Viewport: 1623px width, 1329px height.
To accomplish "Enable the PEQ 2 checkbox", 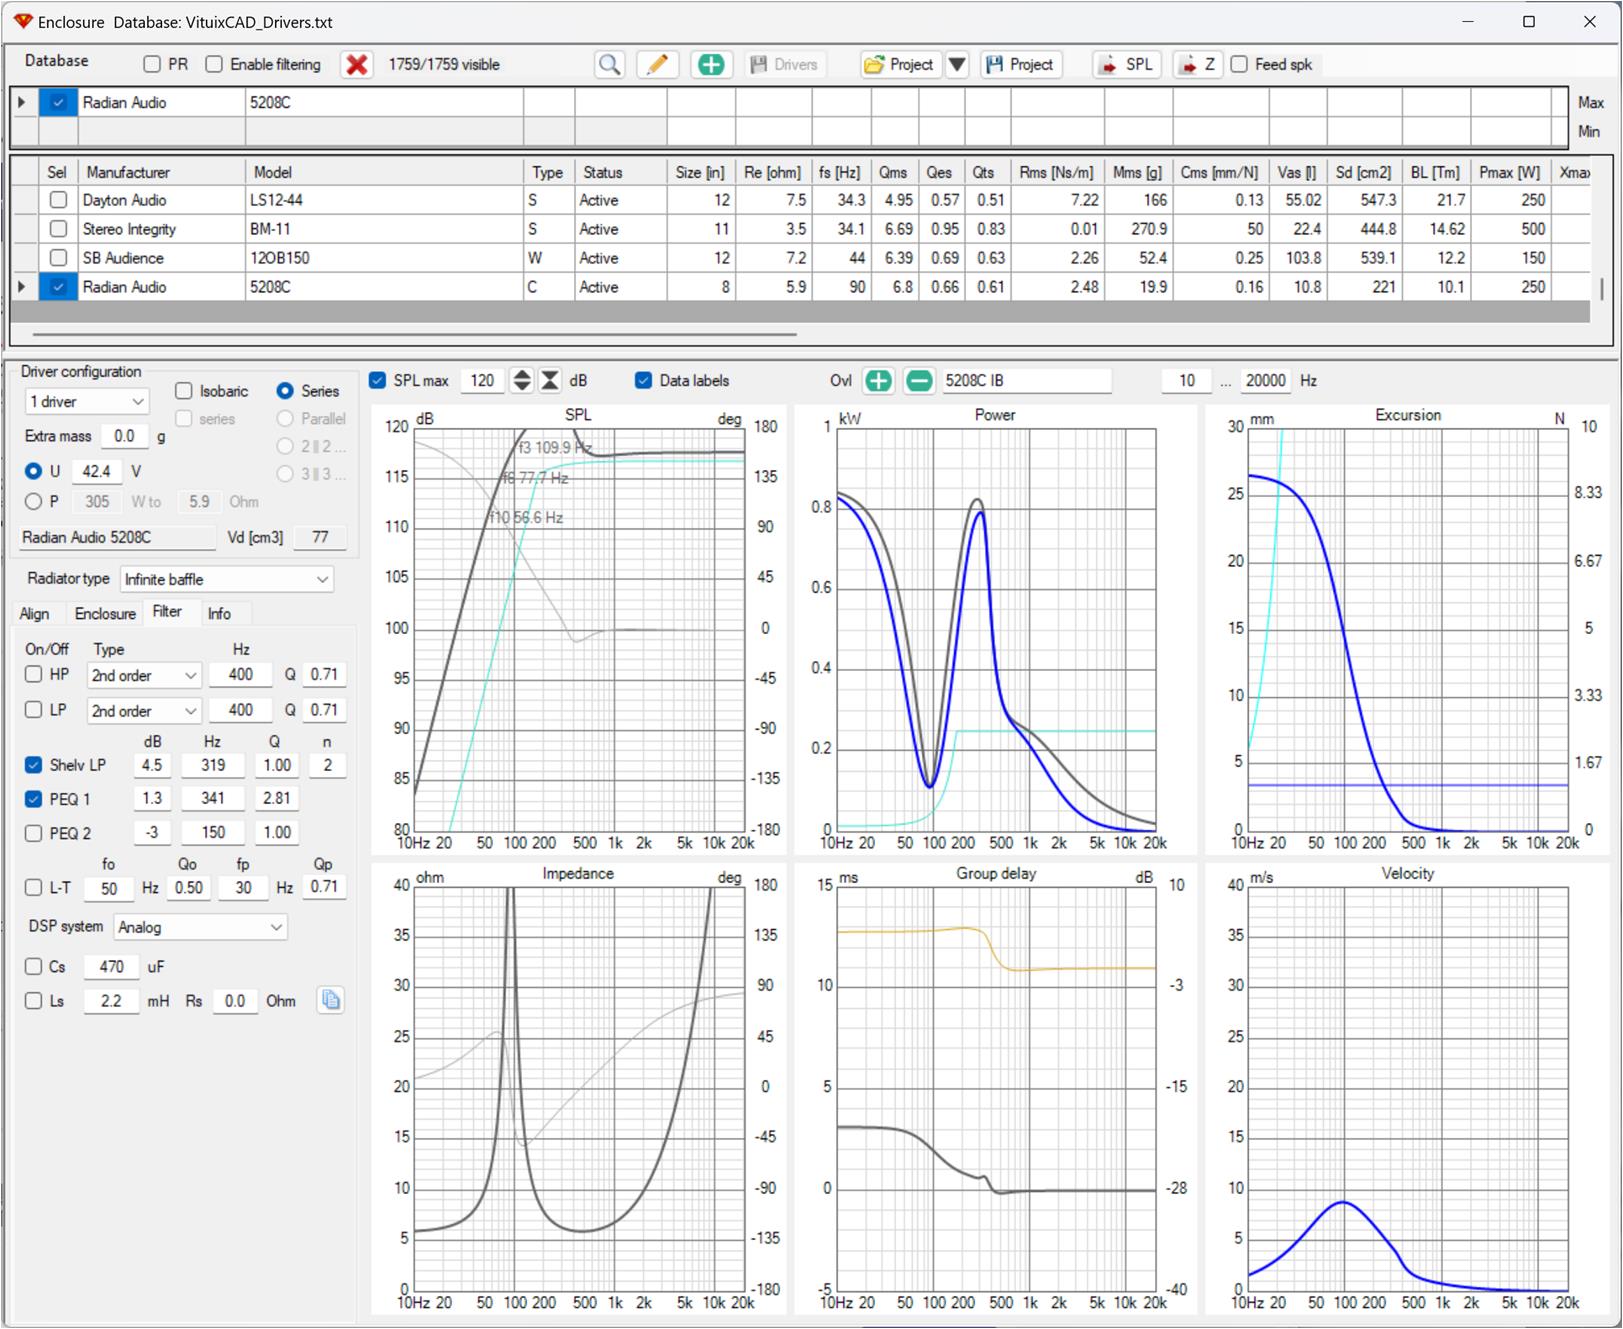I will point(34,833).
